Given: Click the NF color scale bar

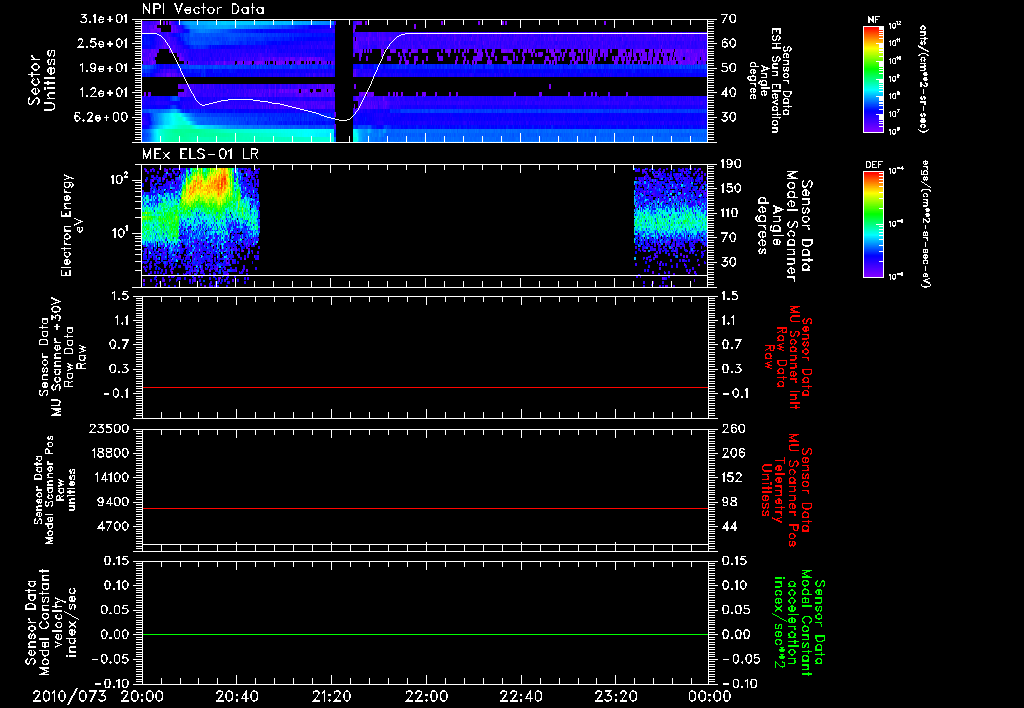Looking at the screenshot, I should (874, 79).
